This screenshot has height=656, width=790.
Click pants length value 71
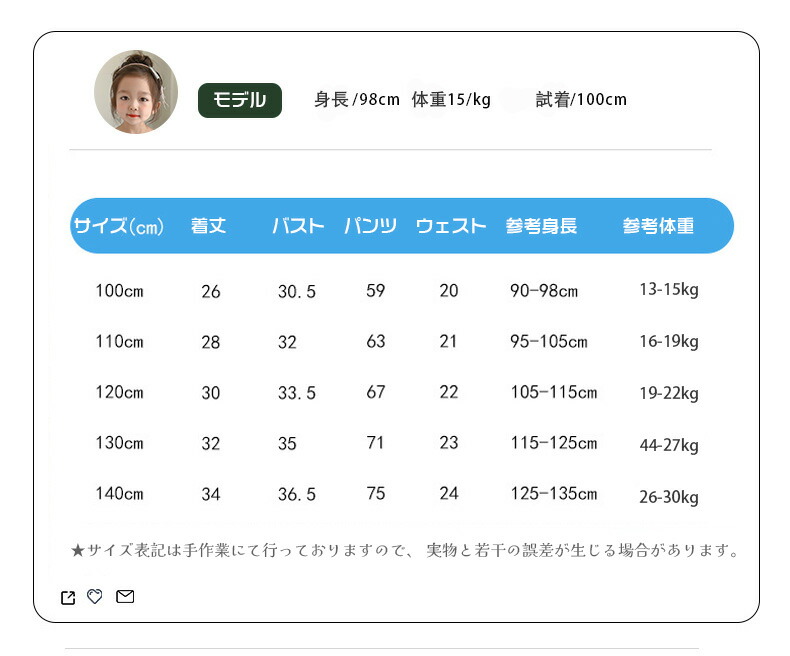click(x=375, y=442)
